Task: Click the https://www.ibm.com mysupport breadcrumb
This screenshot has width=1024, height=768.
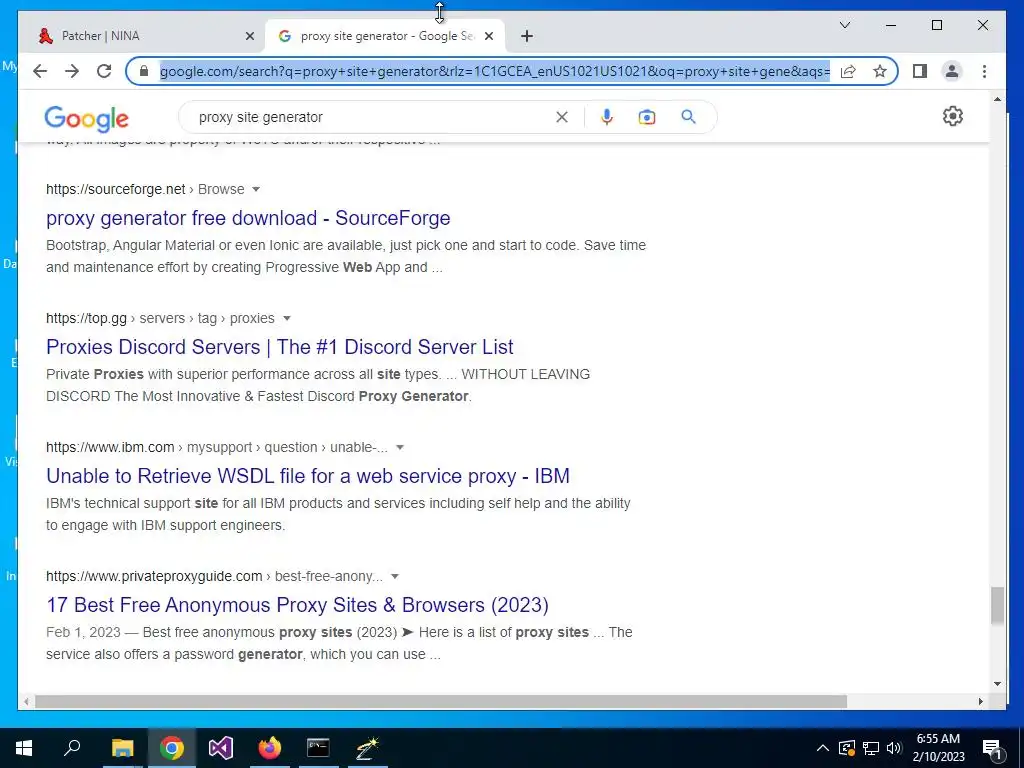Action: point(217,447)
